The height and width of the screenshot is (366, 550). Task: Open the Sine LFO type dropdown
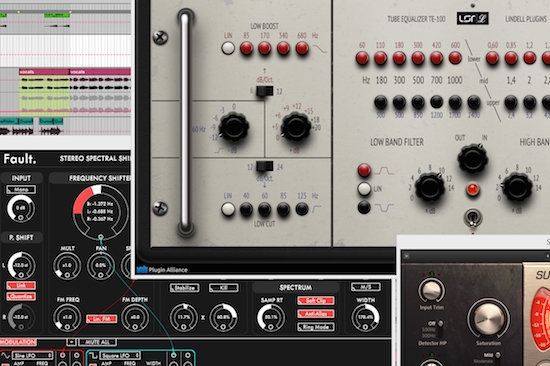[x=33, y=355]
